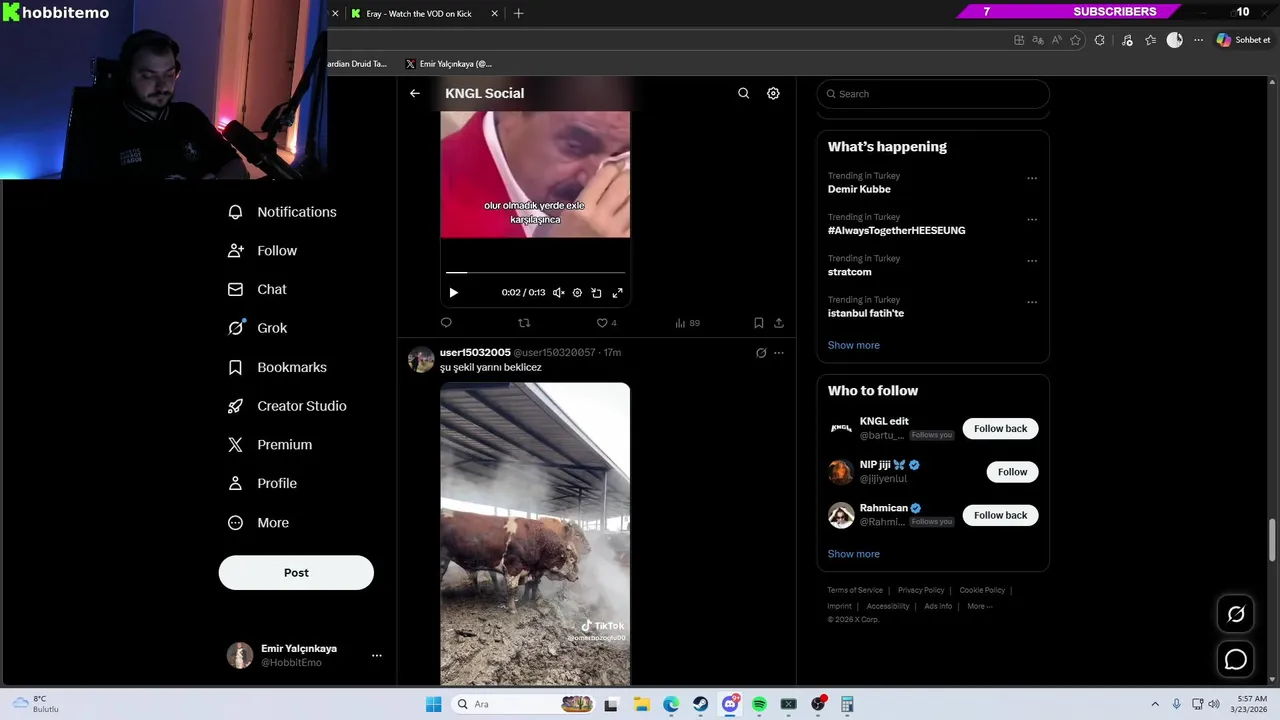Open floating messages chat button
The width and height of the screenshot is (1280, 720).
1236,660
